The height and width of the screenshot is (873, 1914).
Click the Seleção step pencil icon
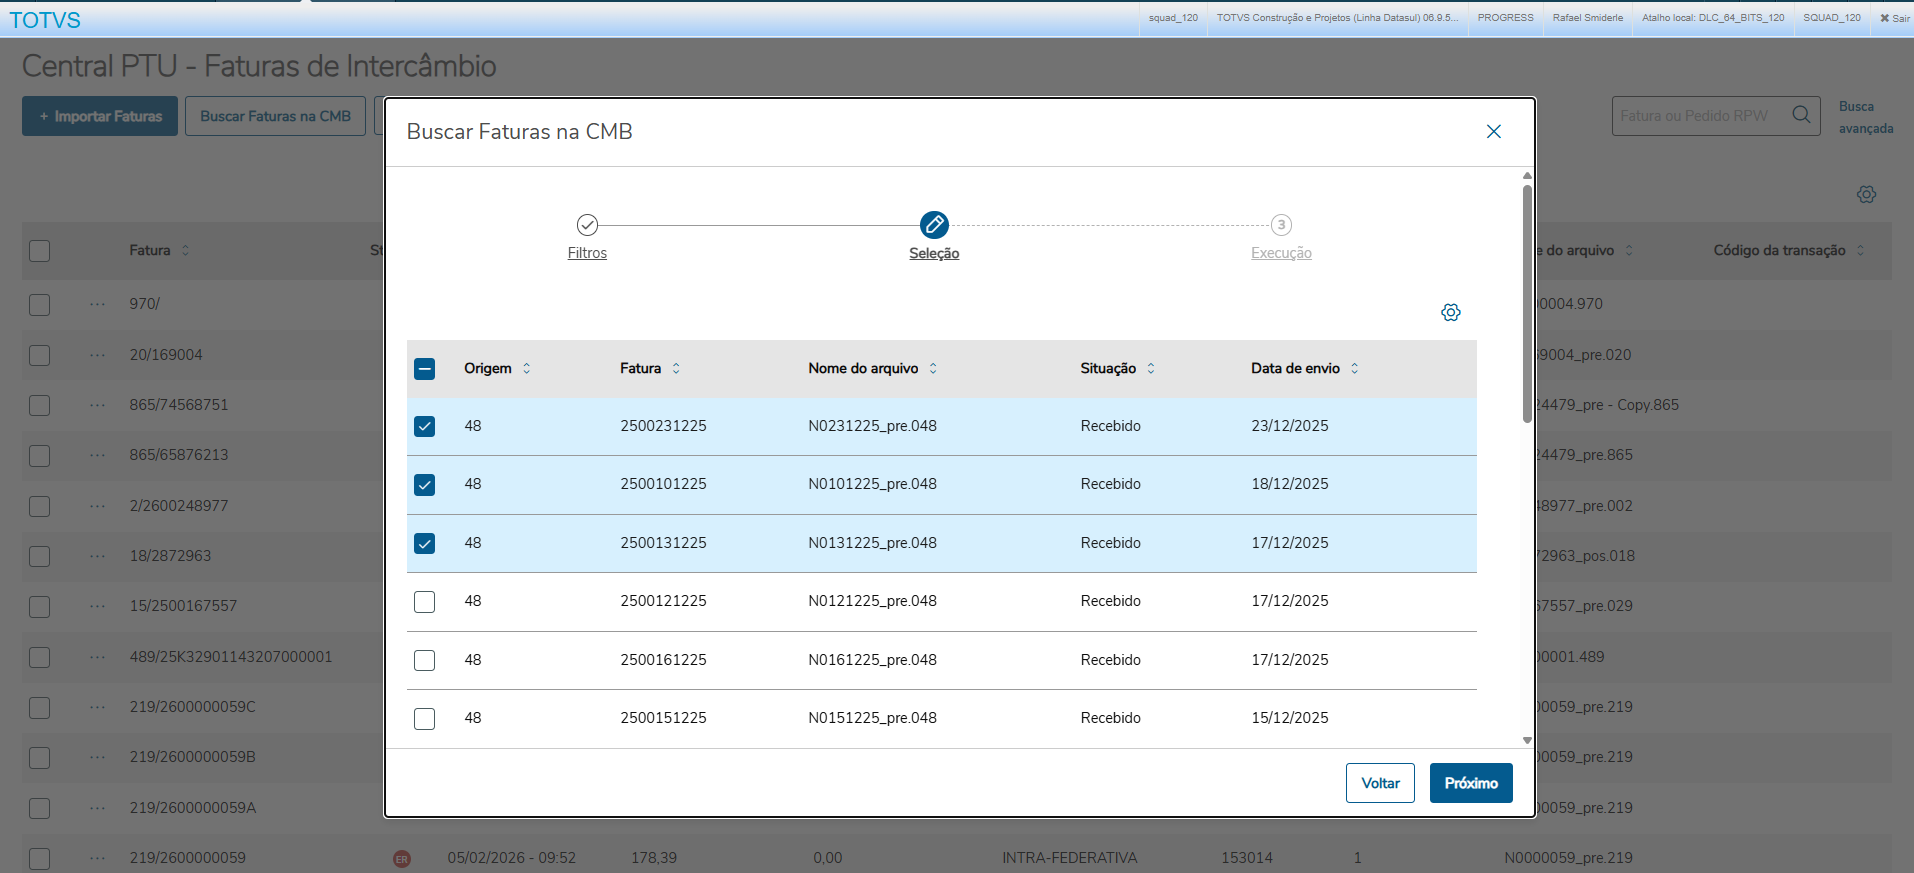(934, 225)
